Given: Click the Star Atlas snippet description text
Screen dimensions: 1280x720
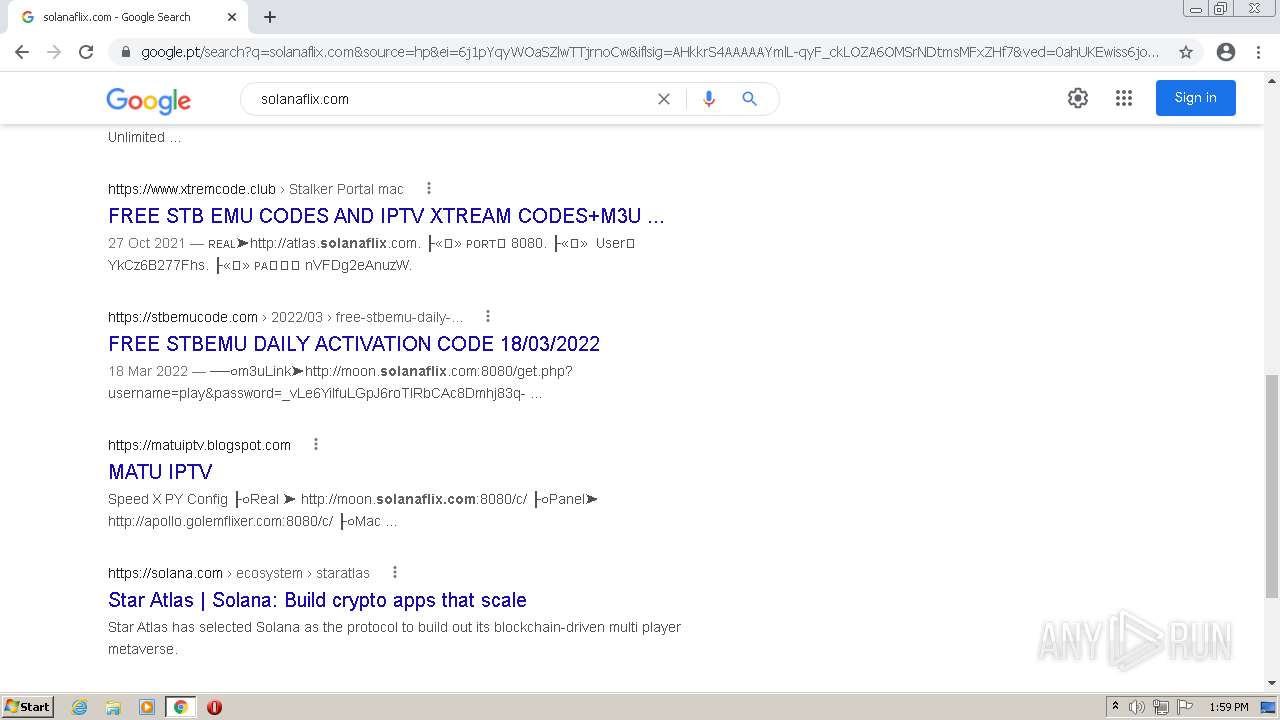Looking at the screenshot, I should coord(394,638).
